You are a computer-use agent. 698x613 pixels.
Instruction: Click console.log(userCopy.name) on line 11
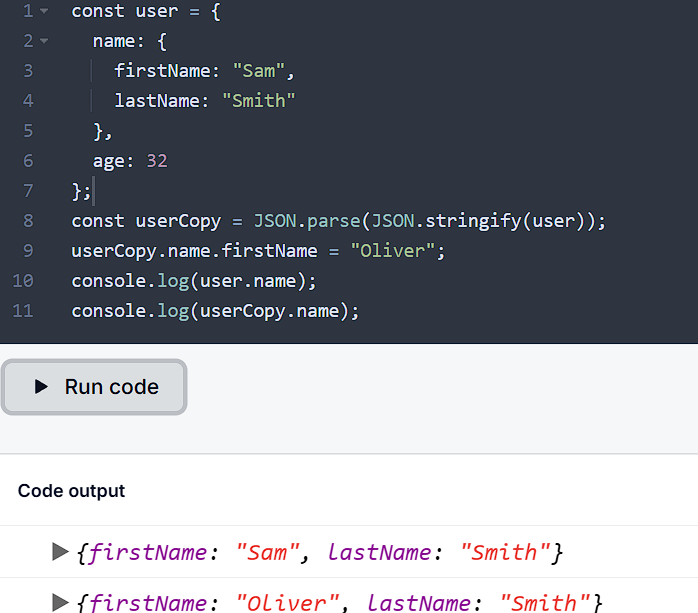click(x=215, y=311)
